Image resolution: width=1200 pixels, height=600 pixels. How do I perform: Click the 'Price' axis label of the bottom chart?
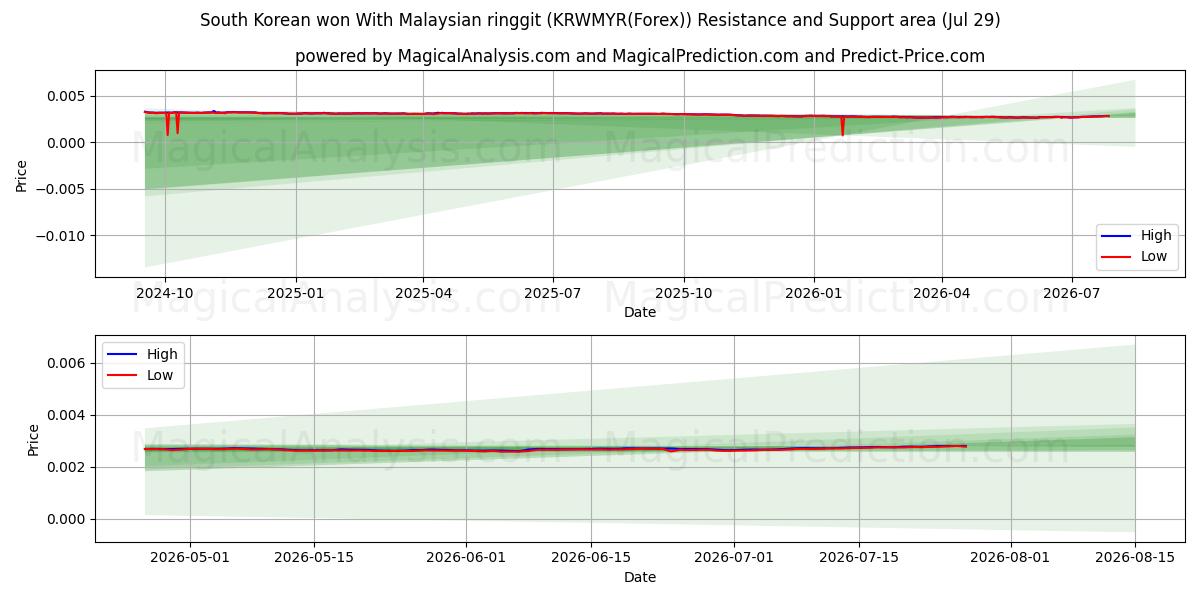coord(33,439)
